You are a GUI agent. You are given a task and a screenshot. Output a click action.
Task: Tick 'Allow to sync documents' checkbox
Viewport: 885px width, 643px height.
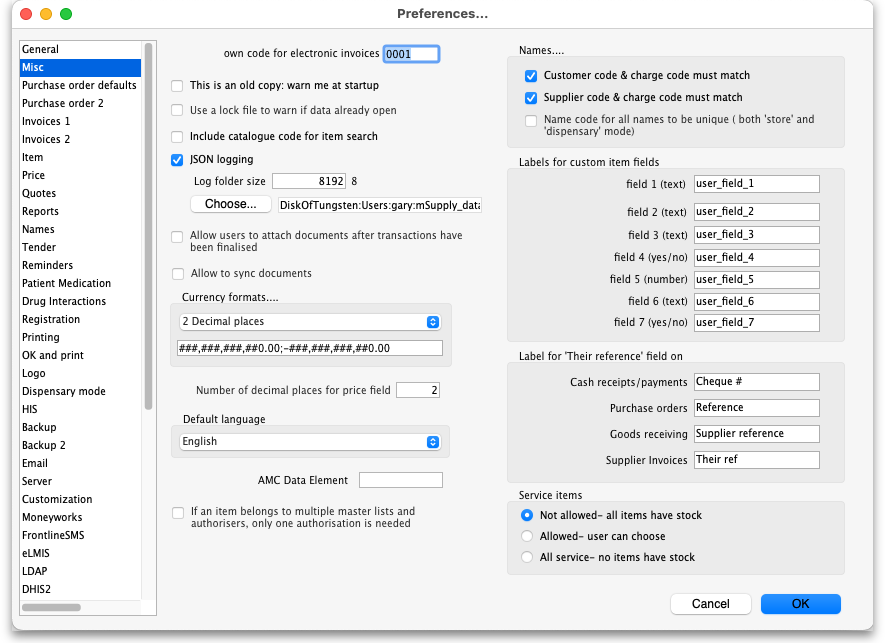[x=178, y=274]
